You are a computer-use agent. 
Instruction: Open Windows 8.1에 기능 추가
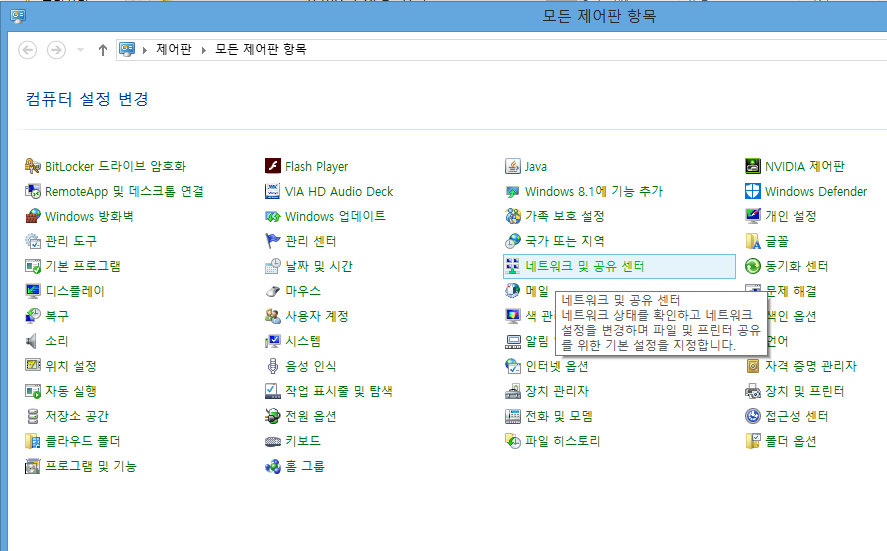[593, 191]
